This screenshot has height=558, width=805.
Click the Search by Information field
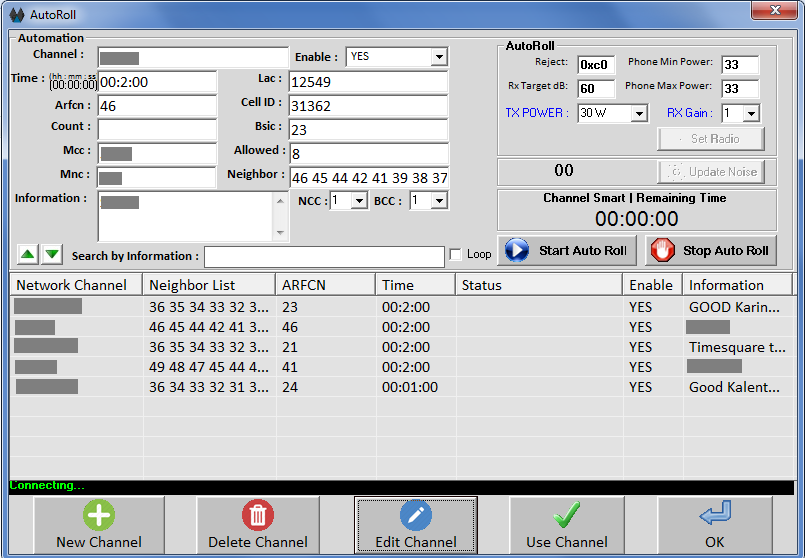[324, 257]
